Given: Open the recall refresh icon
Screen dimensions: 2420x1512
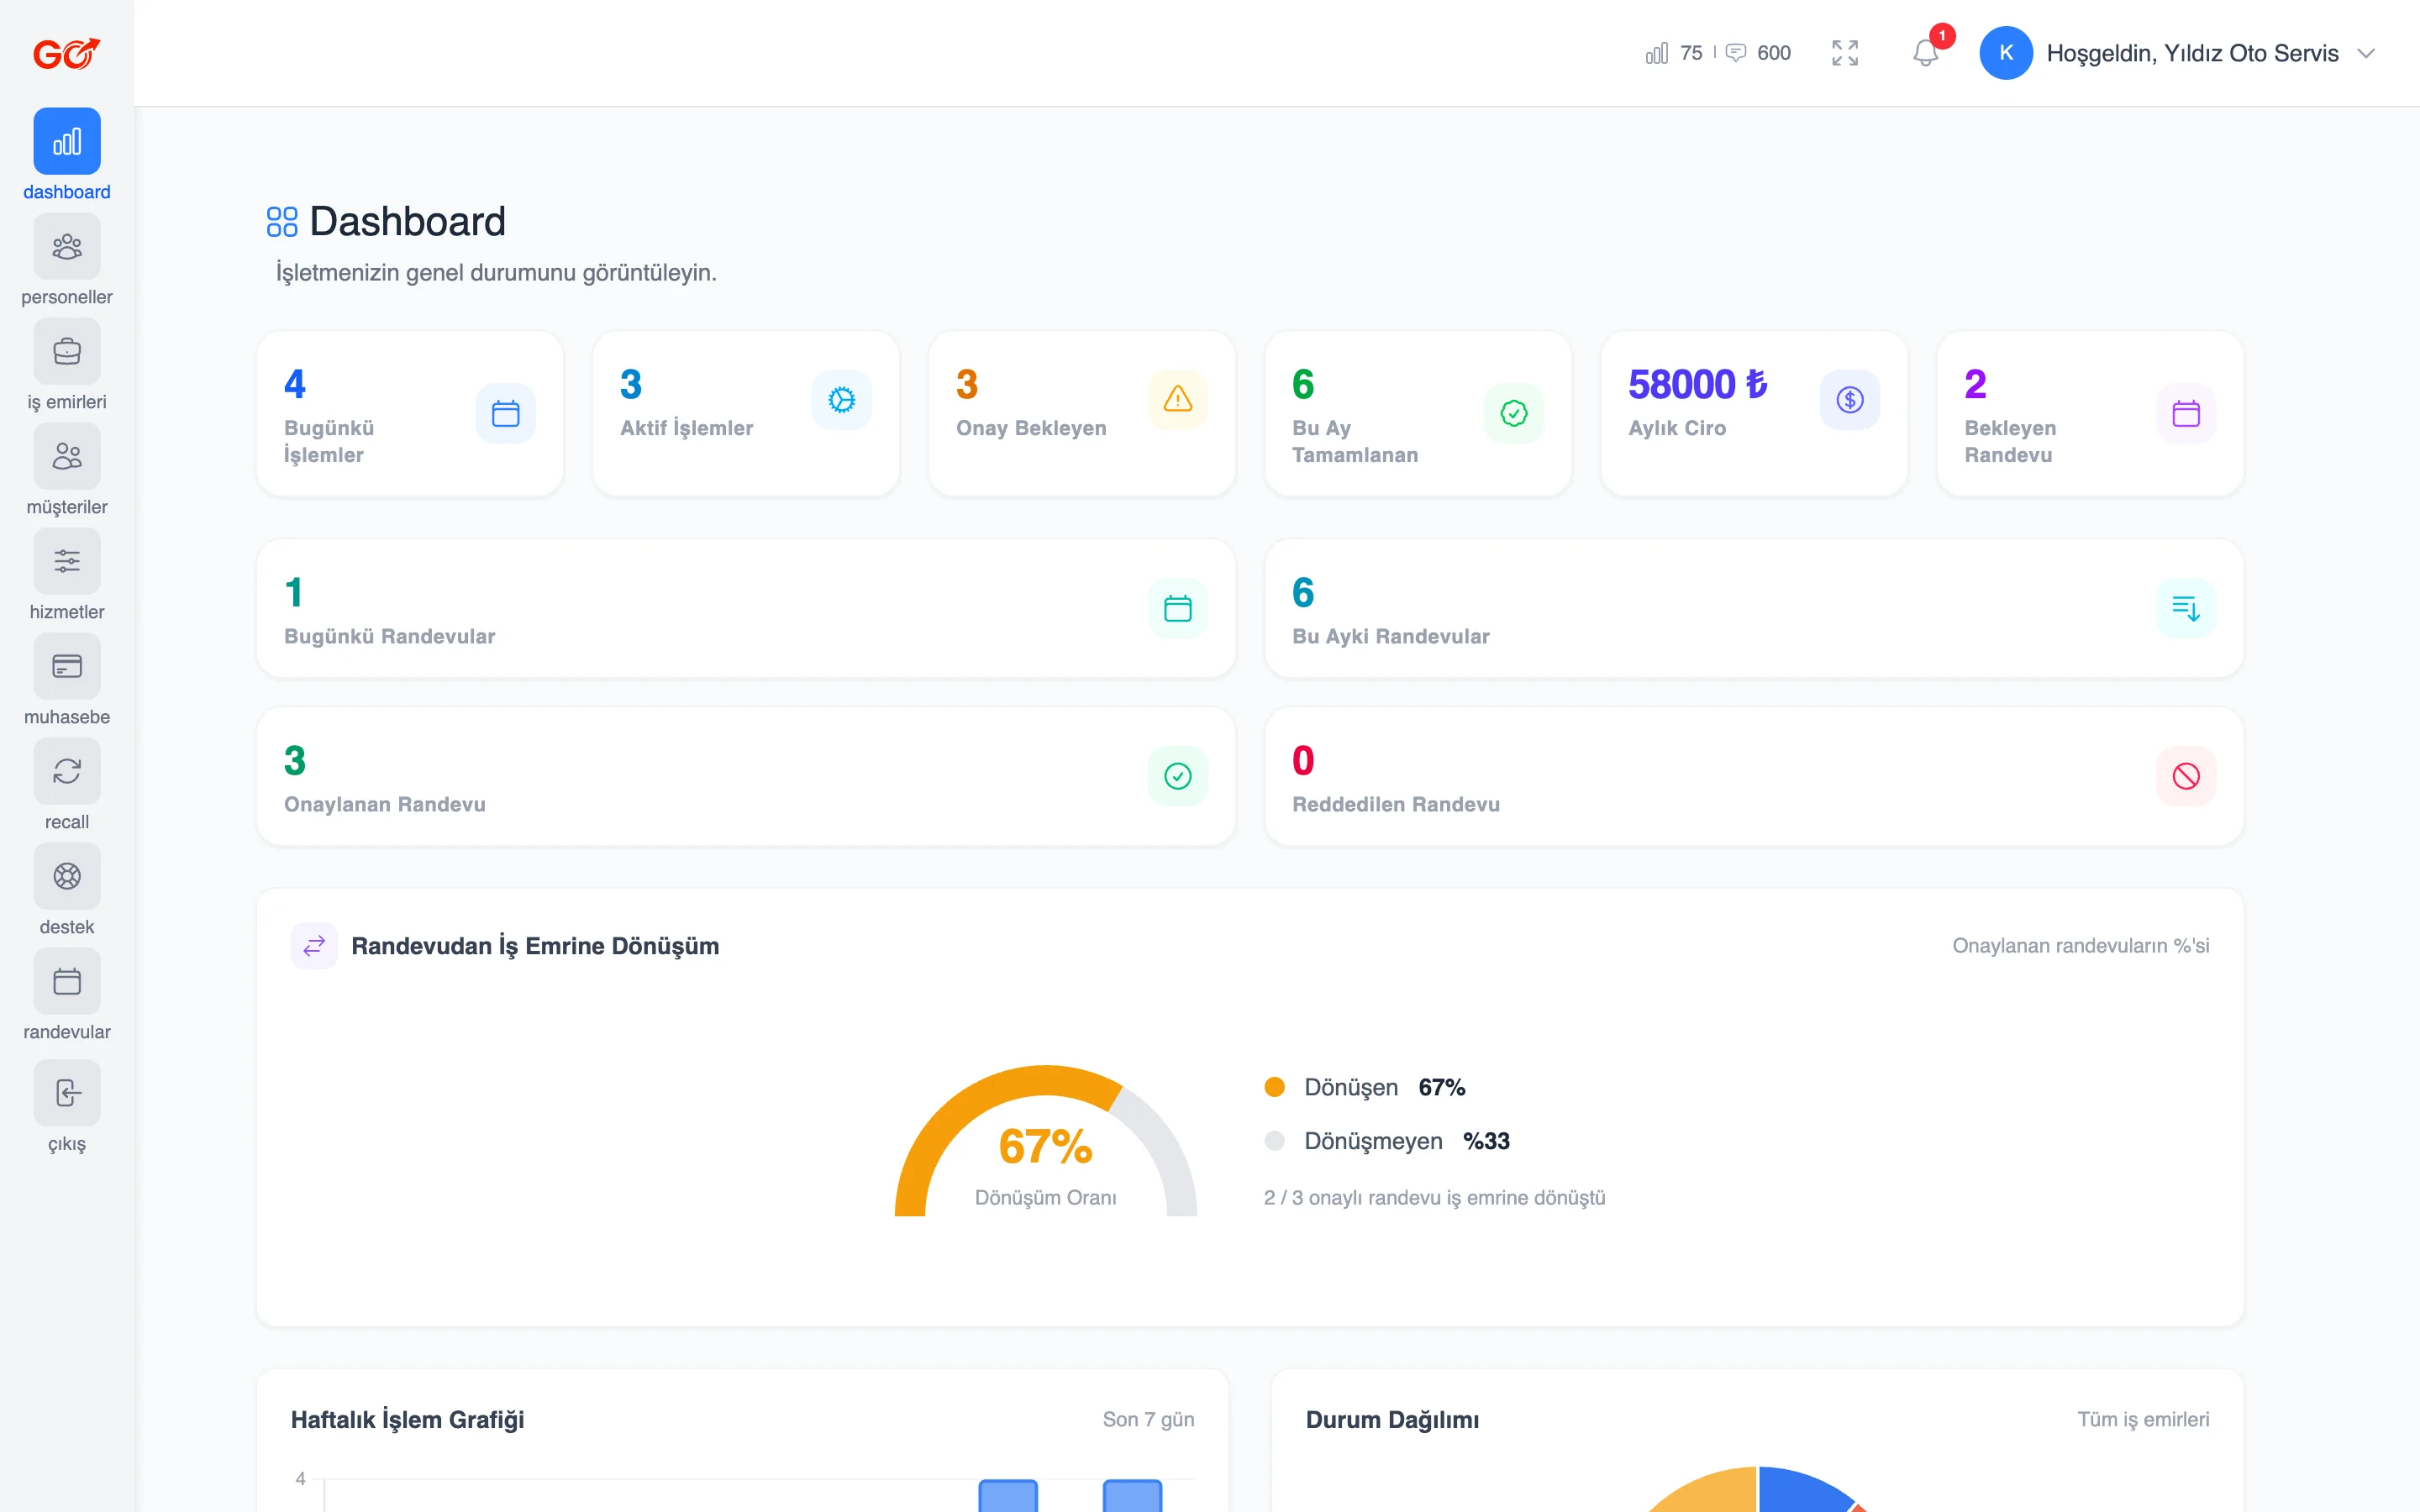Looking at the screenshot, I should point(67,771).
